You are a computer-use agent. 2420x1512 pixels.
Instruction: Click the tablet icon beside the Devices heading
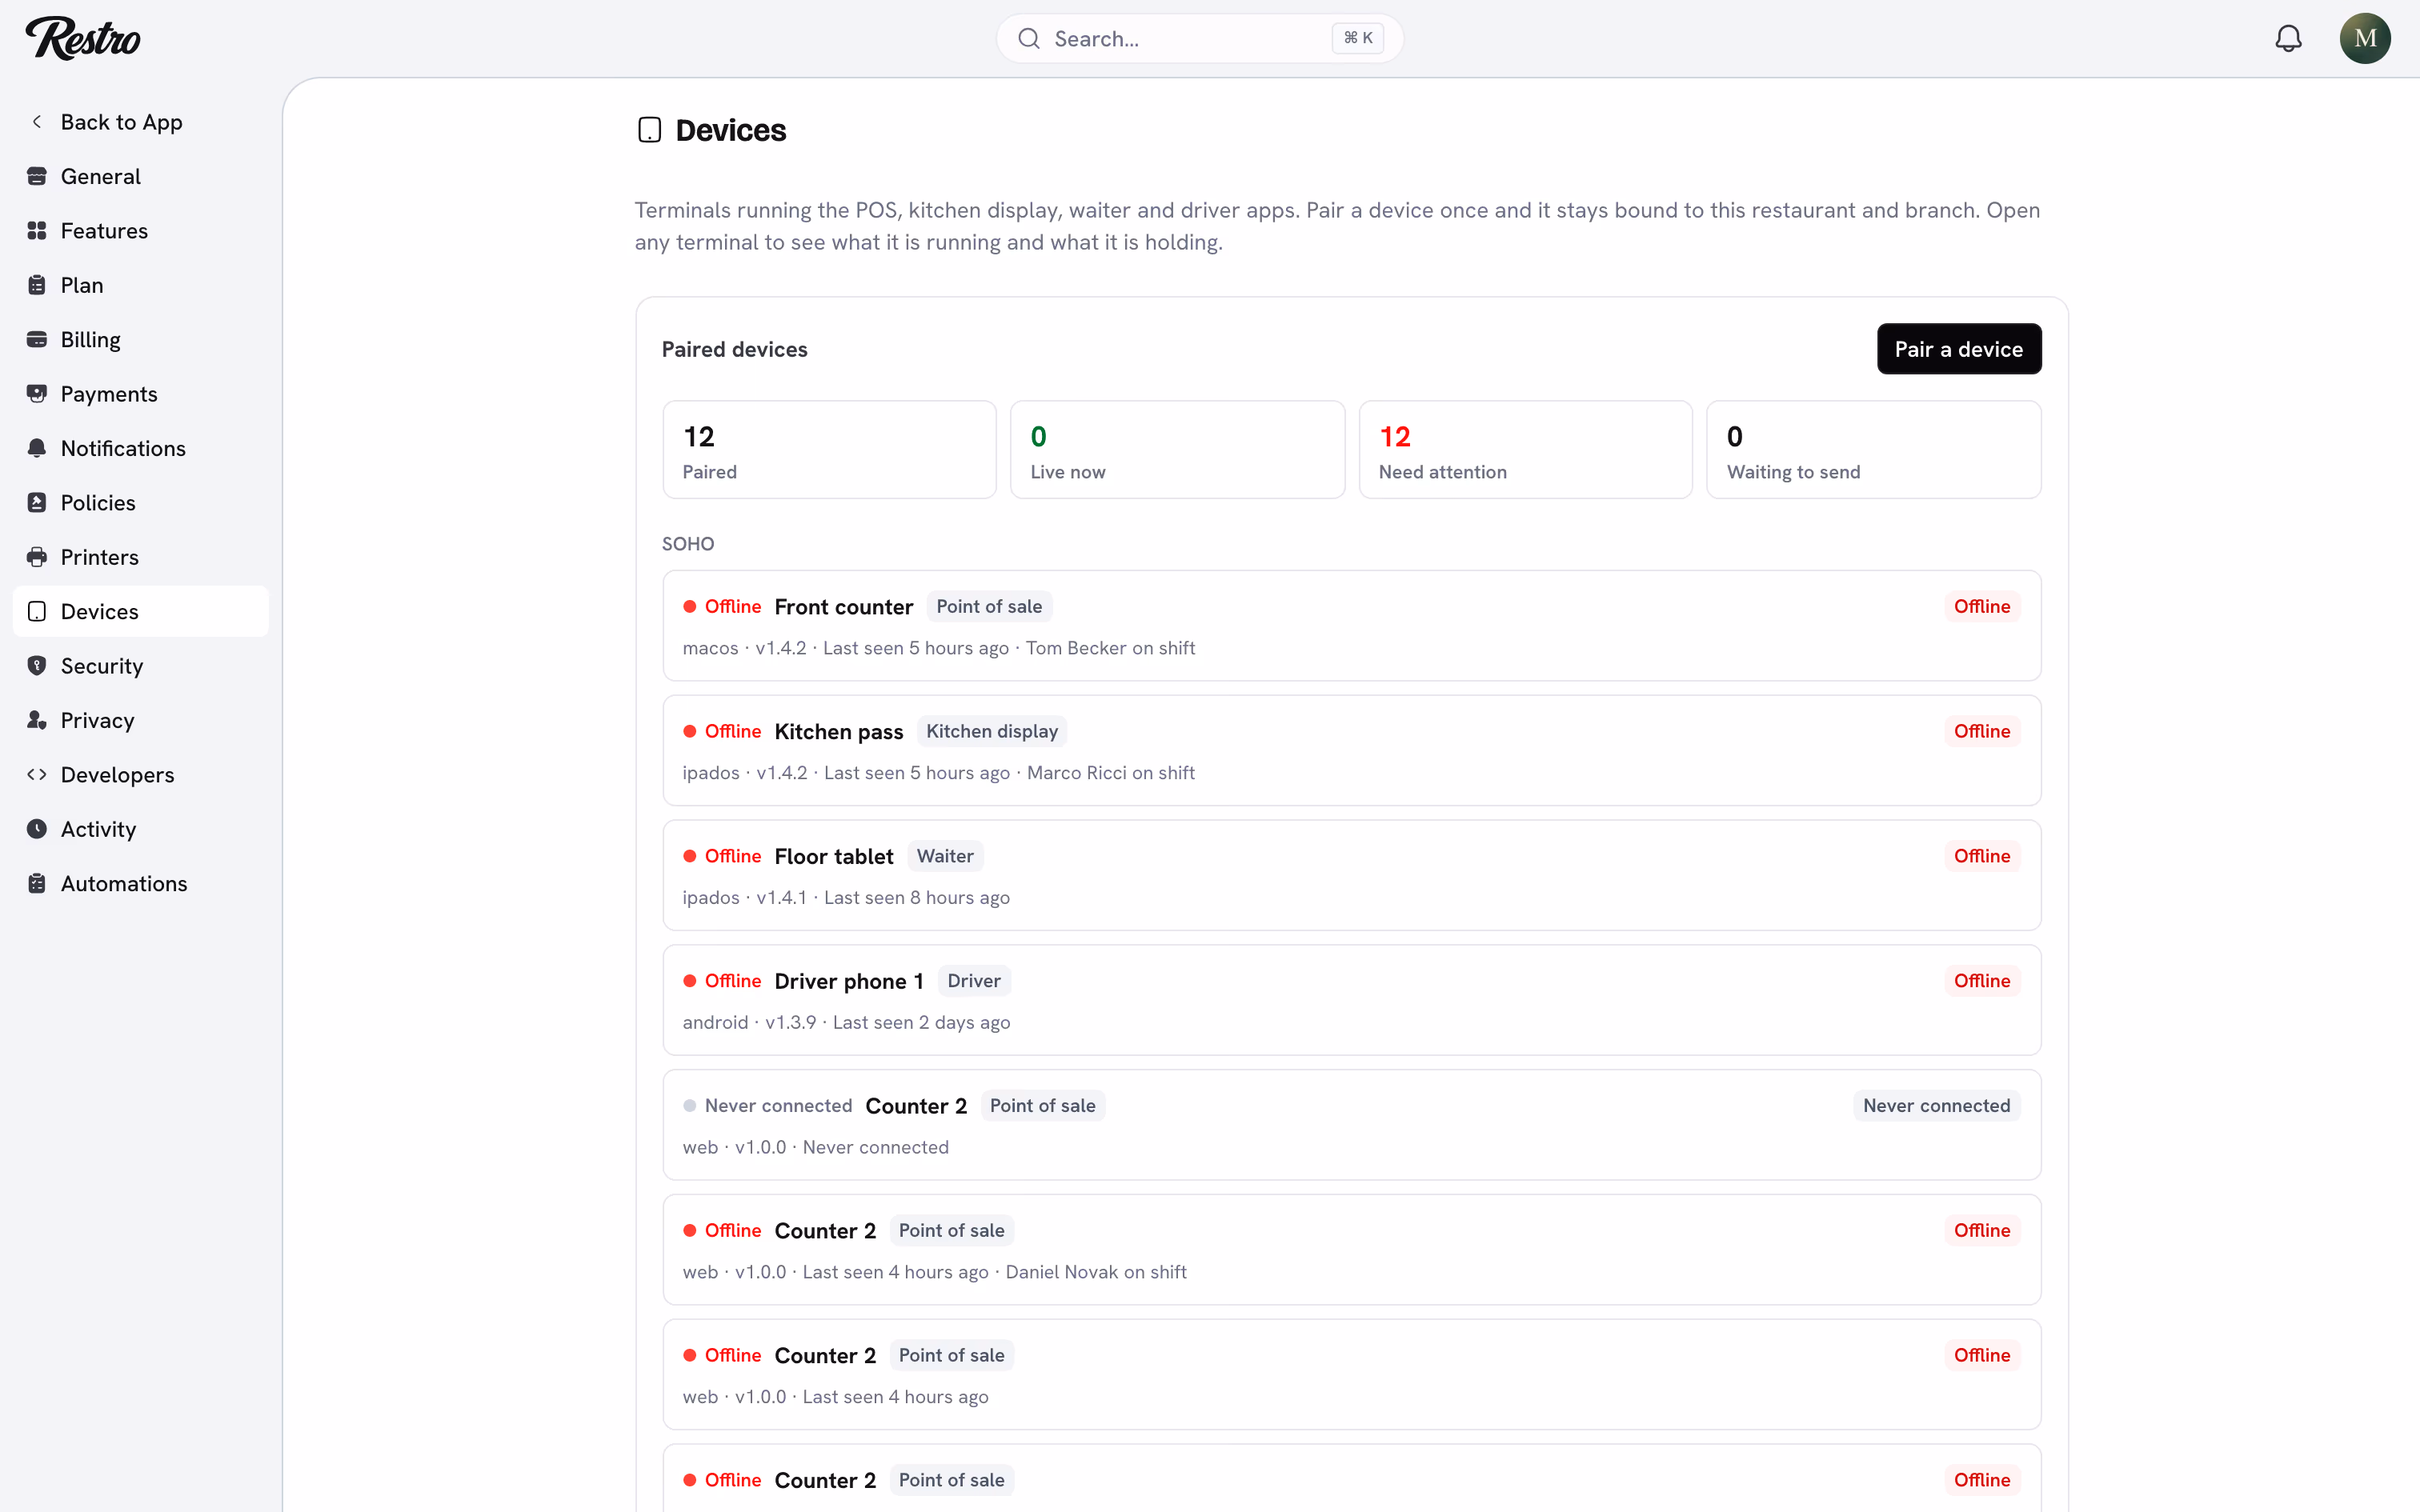pos(649,130)
